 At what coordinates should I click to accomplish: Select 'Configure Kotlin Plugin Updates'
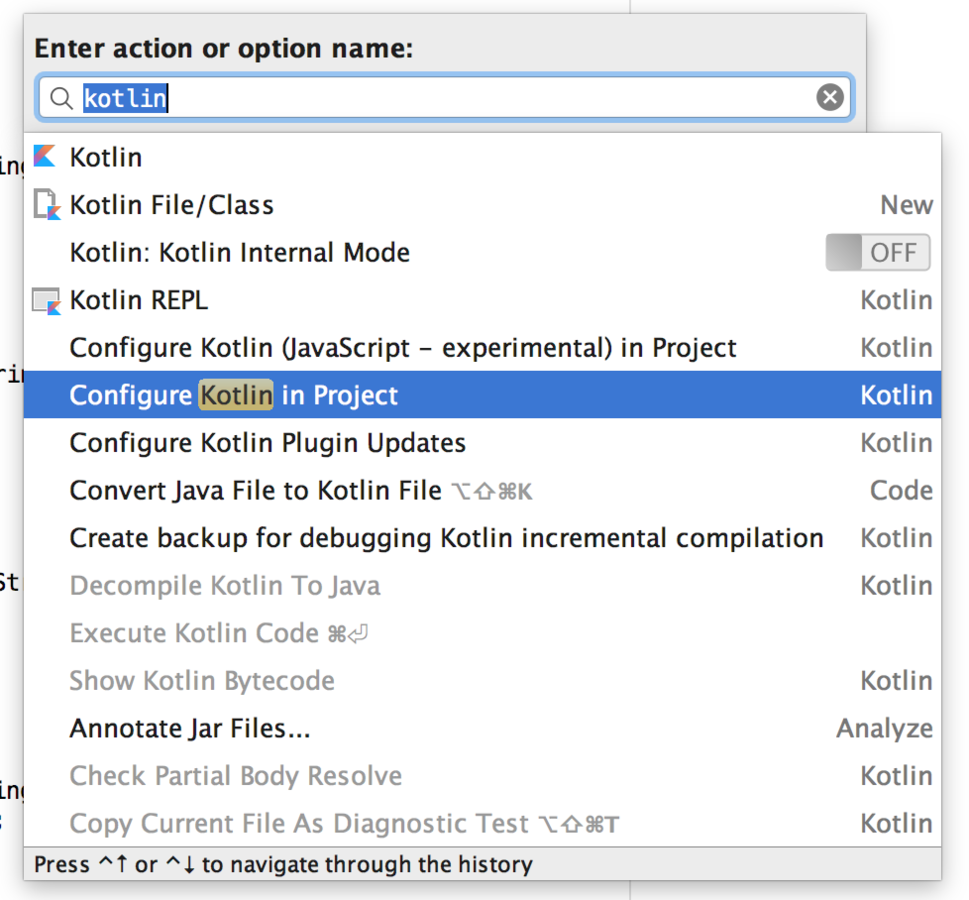(x=482, y=443)
